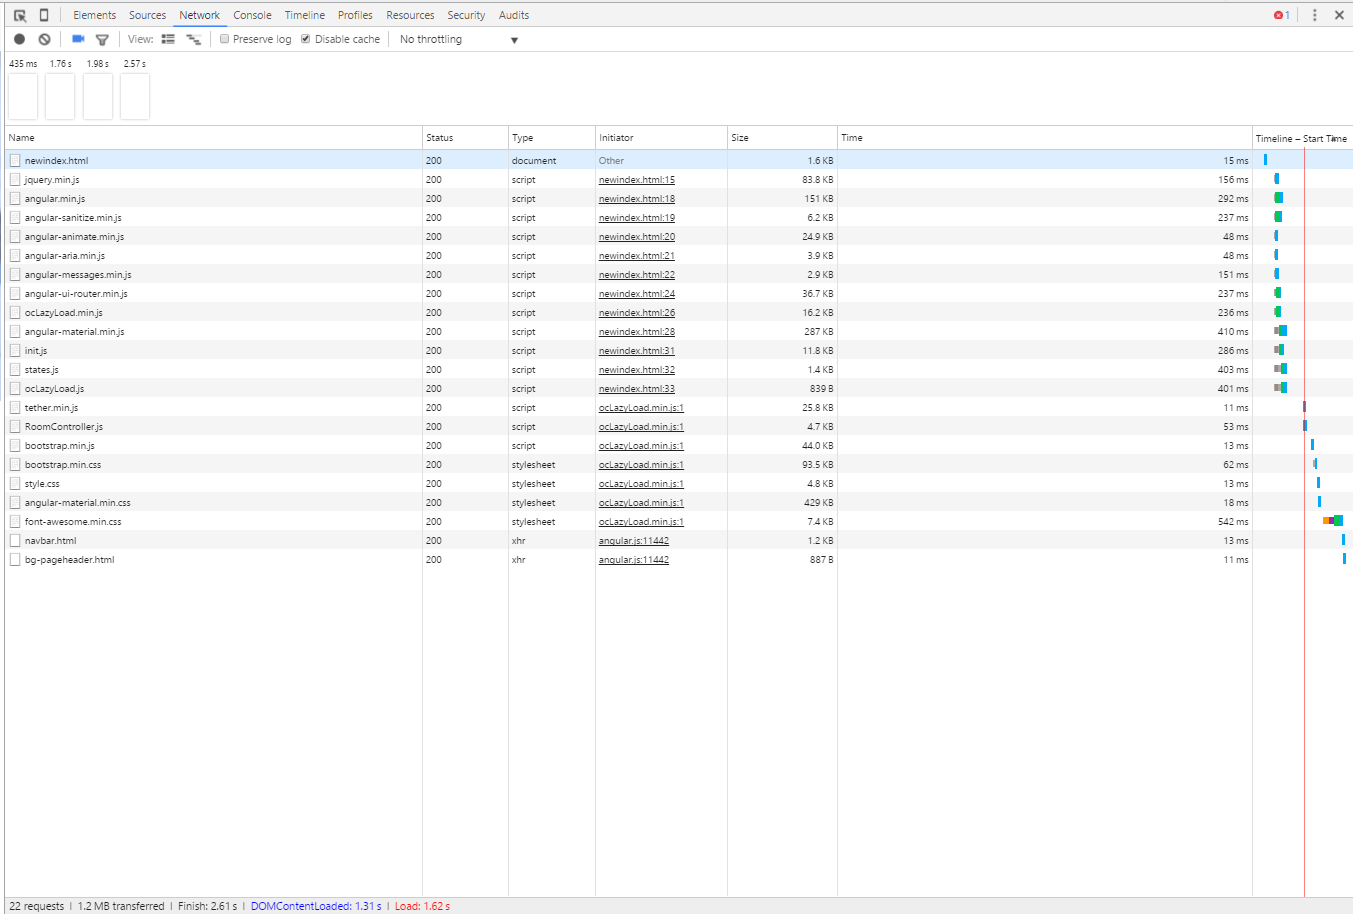Follow initiator link newindex.html:15

637,180
